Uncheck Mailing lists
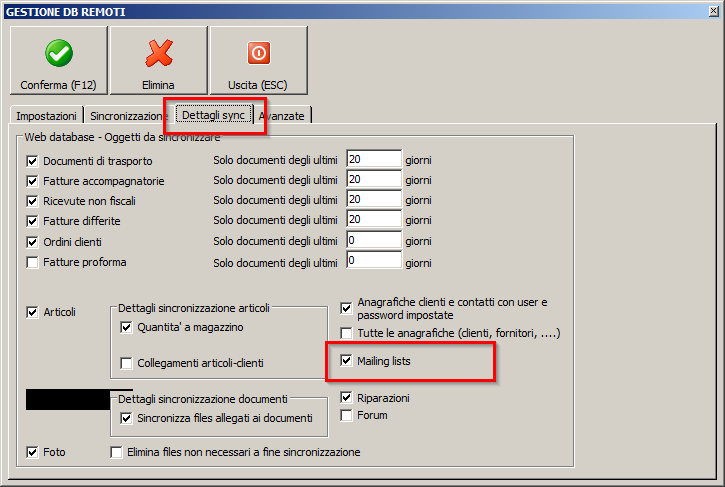 pyautogui.click(x=346, y=360)
